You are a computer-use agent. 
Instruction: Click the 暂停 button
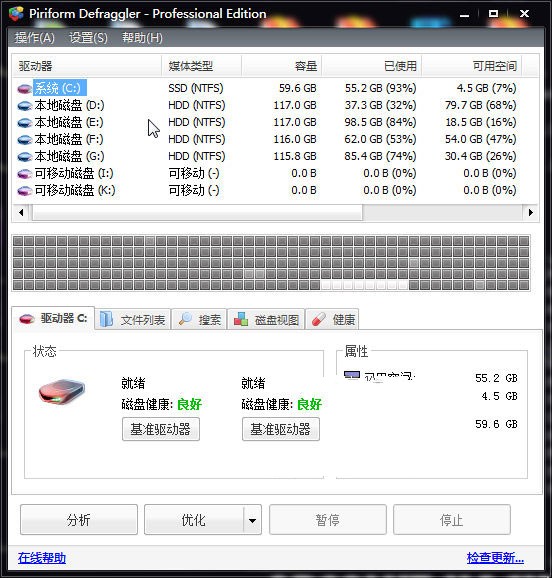328,520
